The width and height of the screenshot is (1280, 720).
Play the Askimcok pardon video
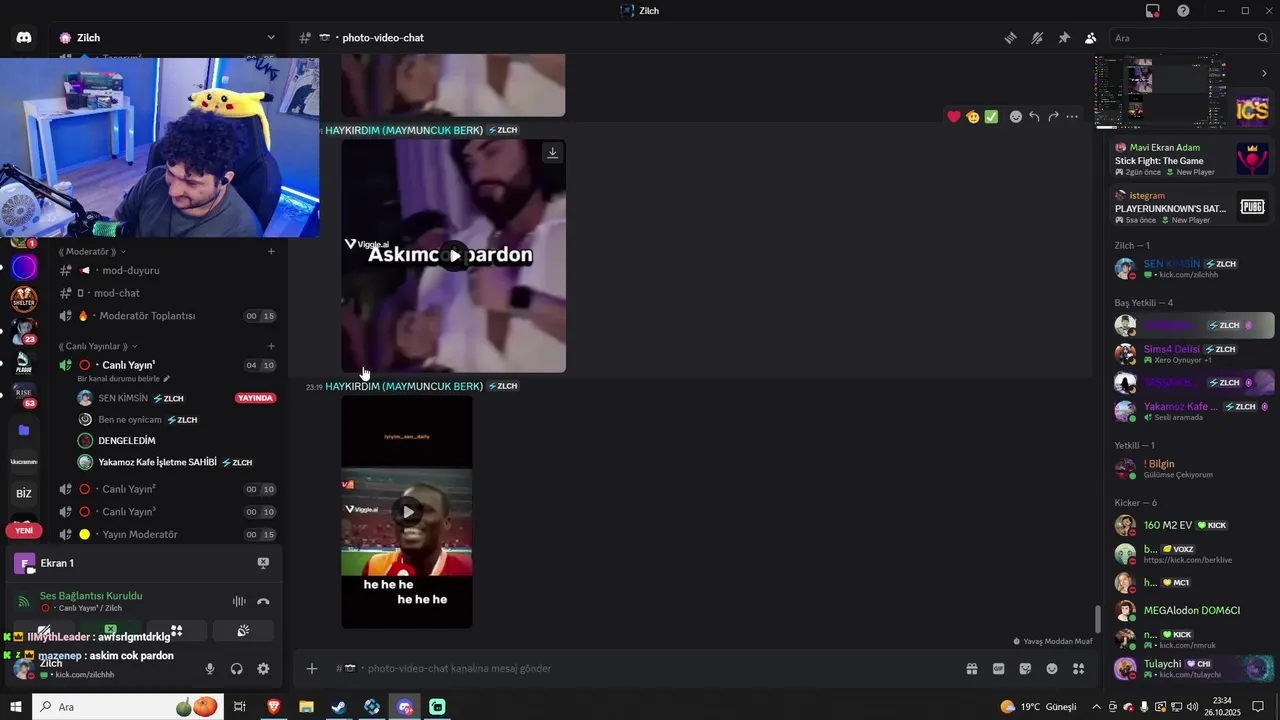(x=455, y=255)
